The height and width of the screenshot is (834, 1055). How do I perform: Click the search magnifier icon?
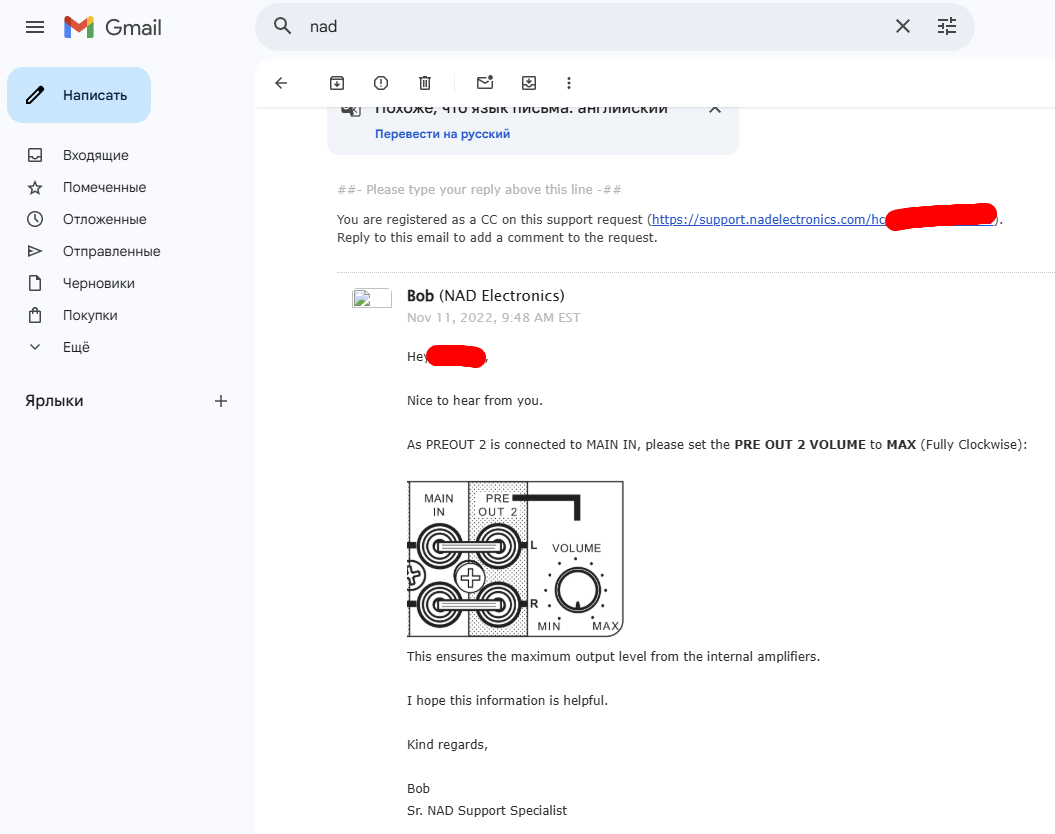[283, 27]
